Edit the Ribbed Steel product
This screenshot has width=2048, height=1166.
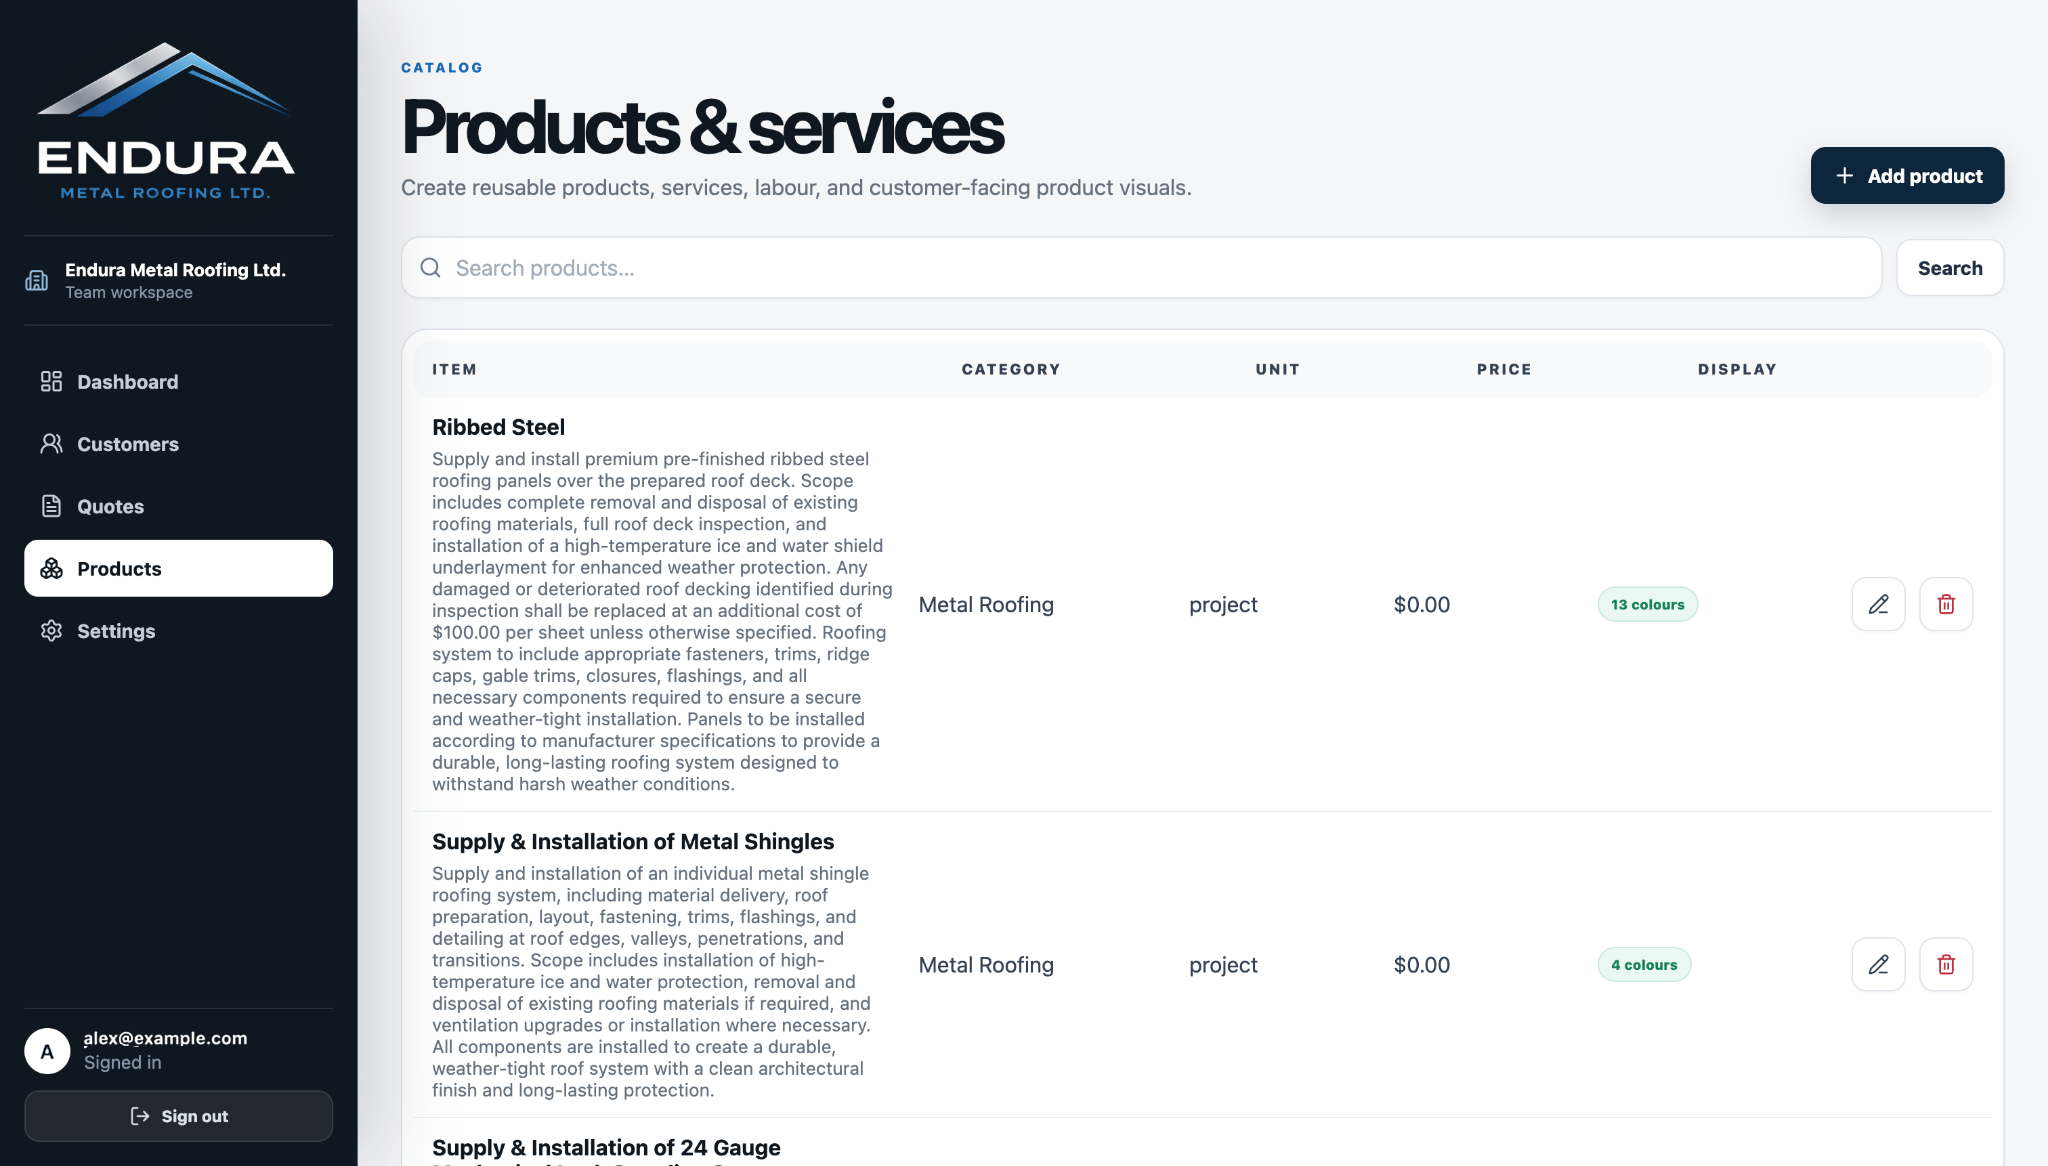tap(1878, 604)
